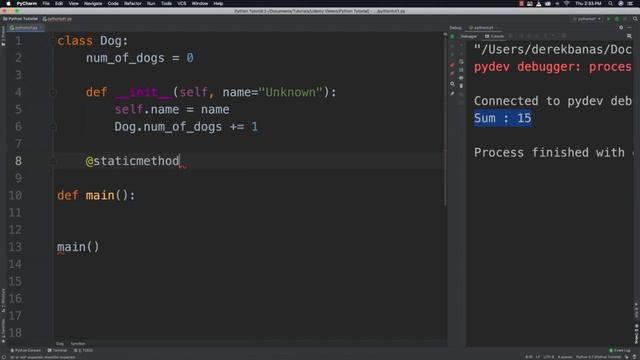Click the green Rerun icon in the Debug panel
Viewport: 640px width, 360px height.
(452, 36)
